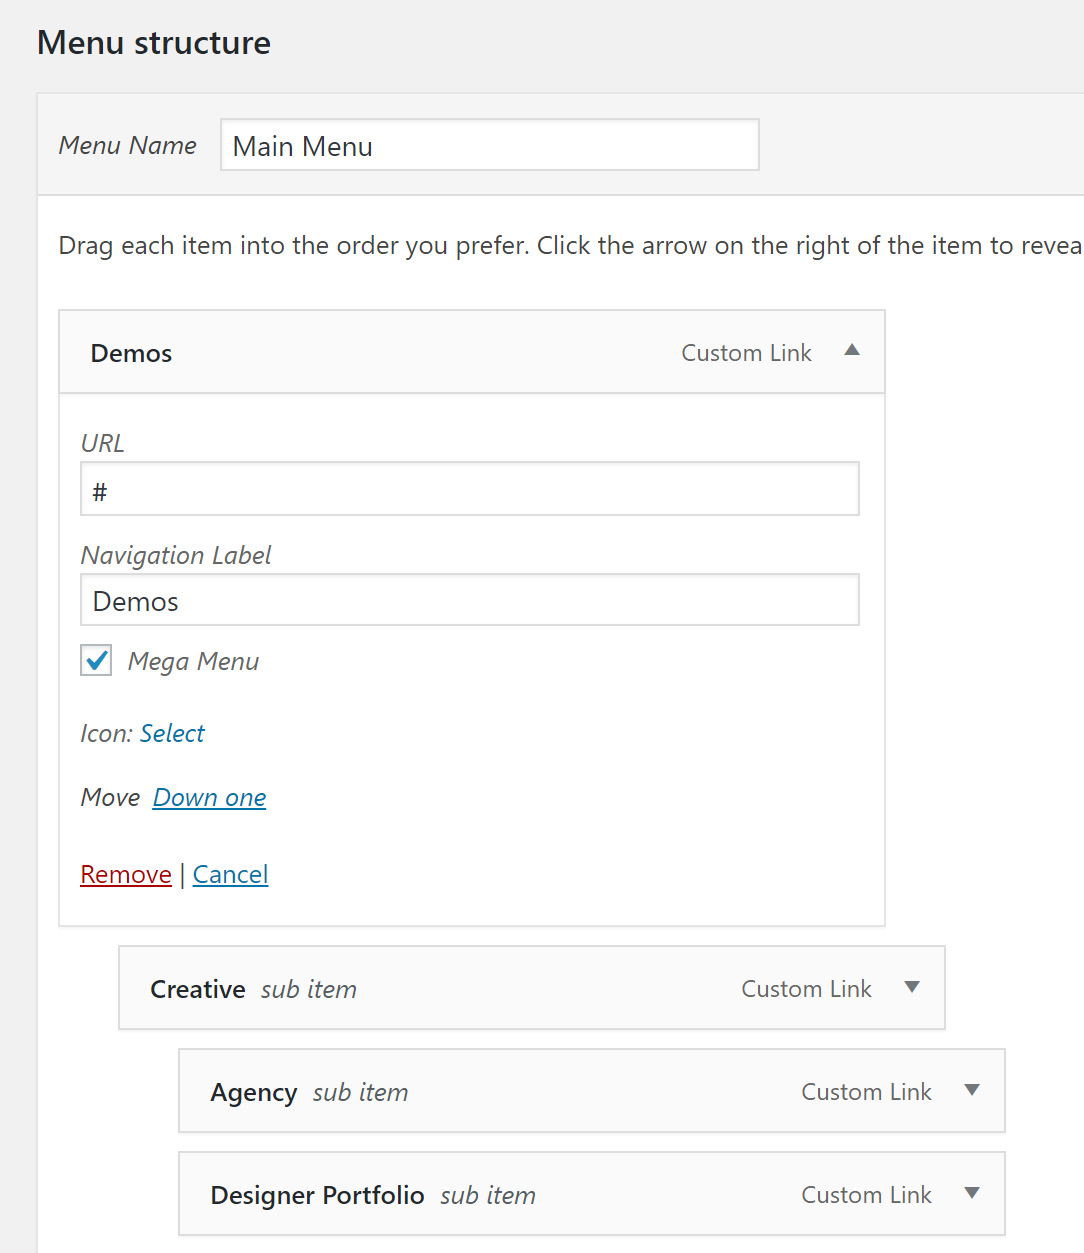Click the Select icon link

coord(172,733)
